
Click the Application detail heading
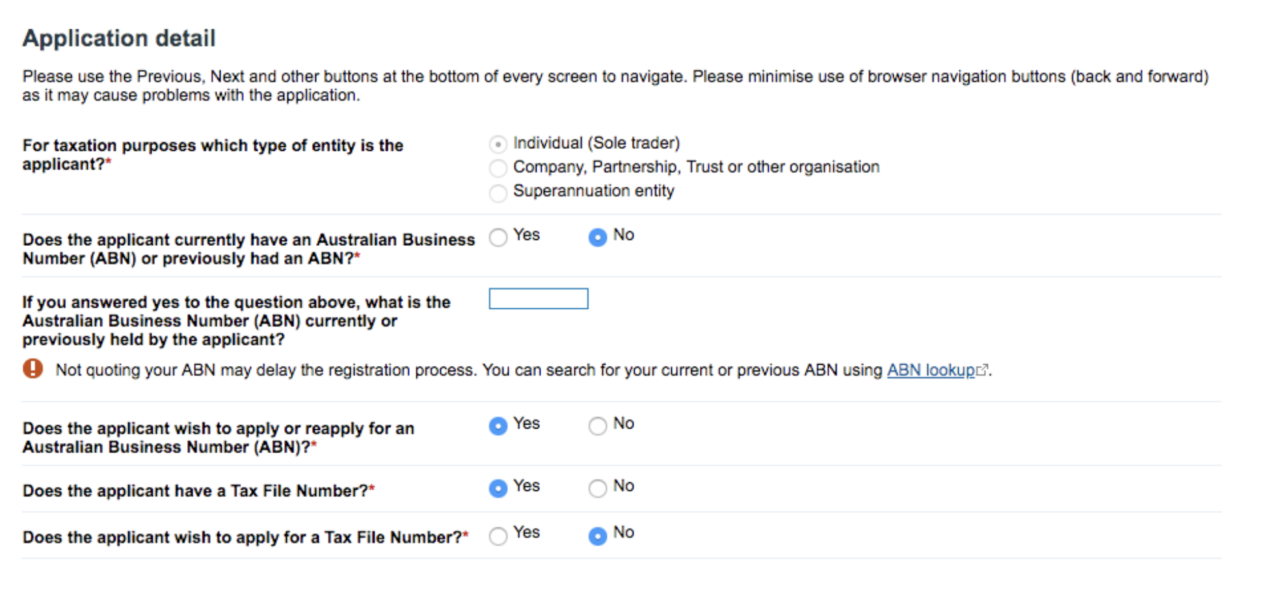pyautogui.click(x=118, y=38)
